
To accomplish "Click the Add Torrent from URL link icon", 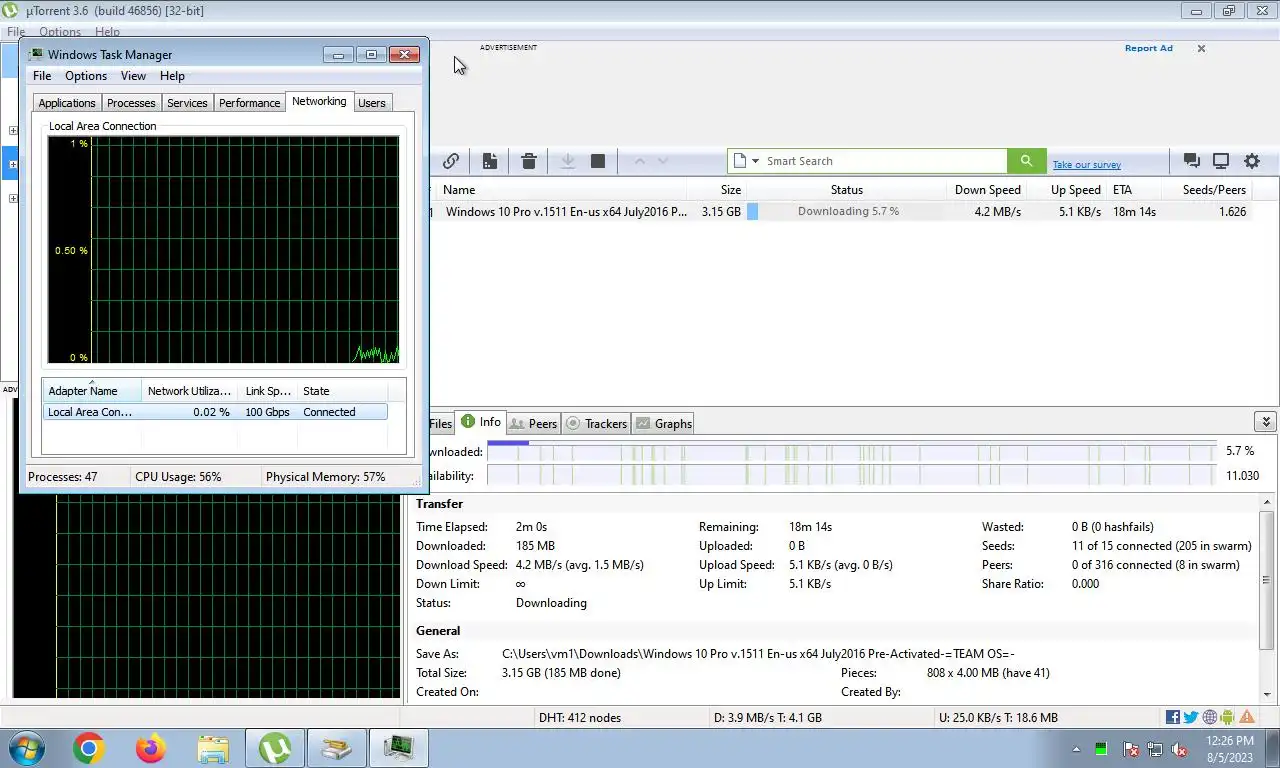I will click(x=451, y=161).
